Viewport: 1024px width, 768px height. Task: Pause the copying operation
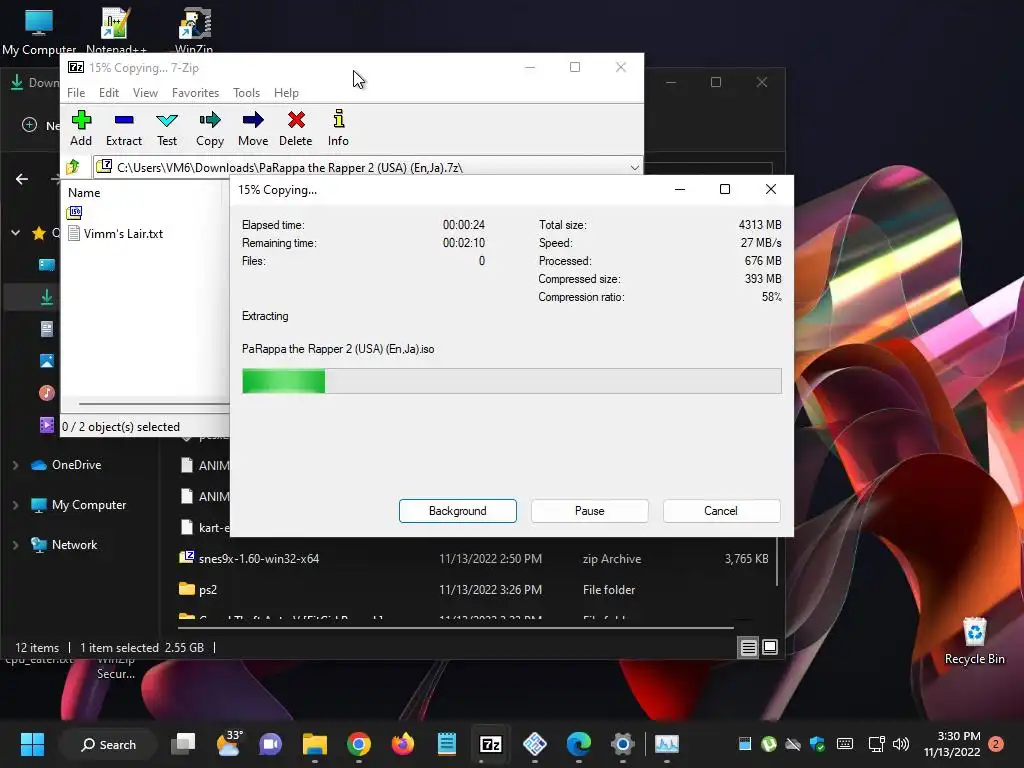pyautogui.click(x=590, y=511)
